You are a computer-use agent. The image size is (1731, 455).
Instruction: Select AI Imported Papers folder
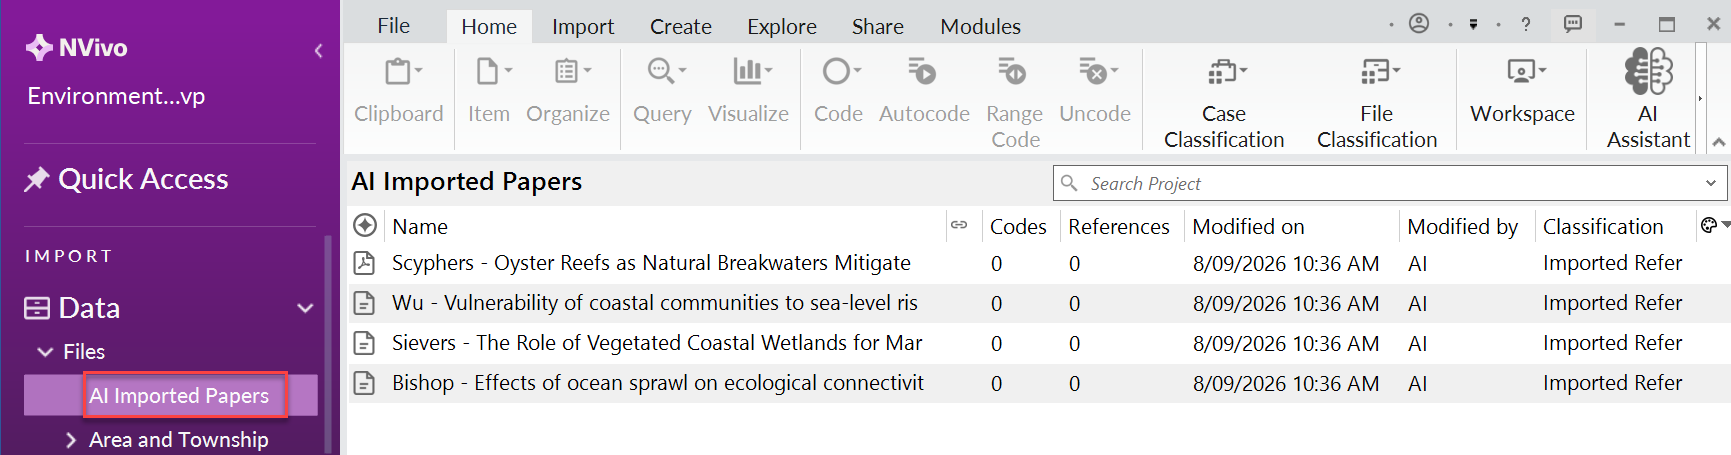pos(172,395)
